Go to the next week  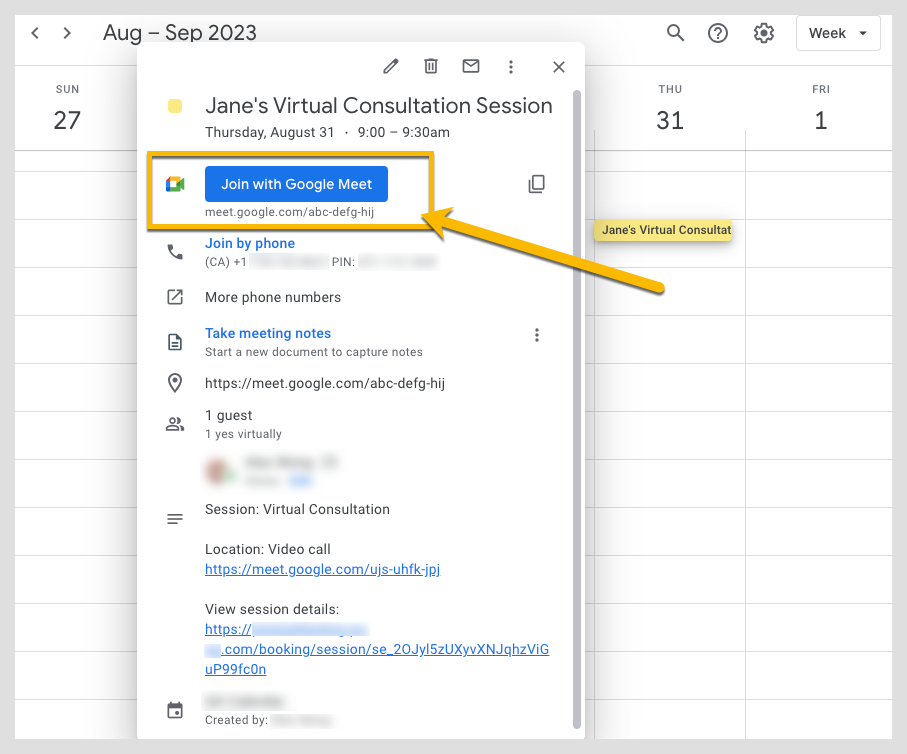67,33
